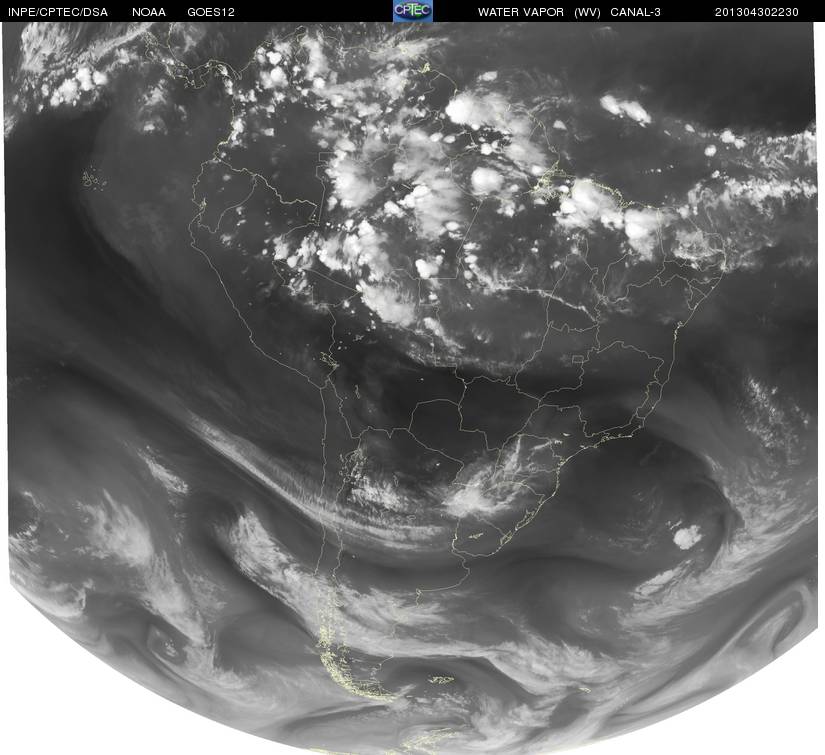This screenshot has height=755, width=825.
Task: Click the CANAL-3 channel label
Action: pyautogui.click(x=636, y=12)
